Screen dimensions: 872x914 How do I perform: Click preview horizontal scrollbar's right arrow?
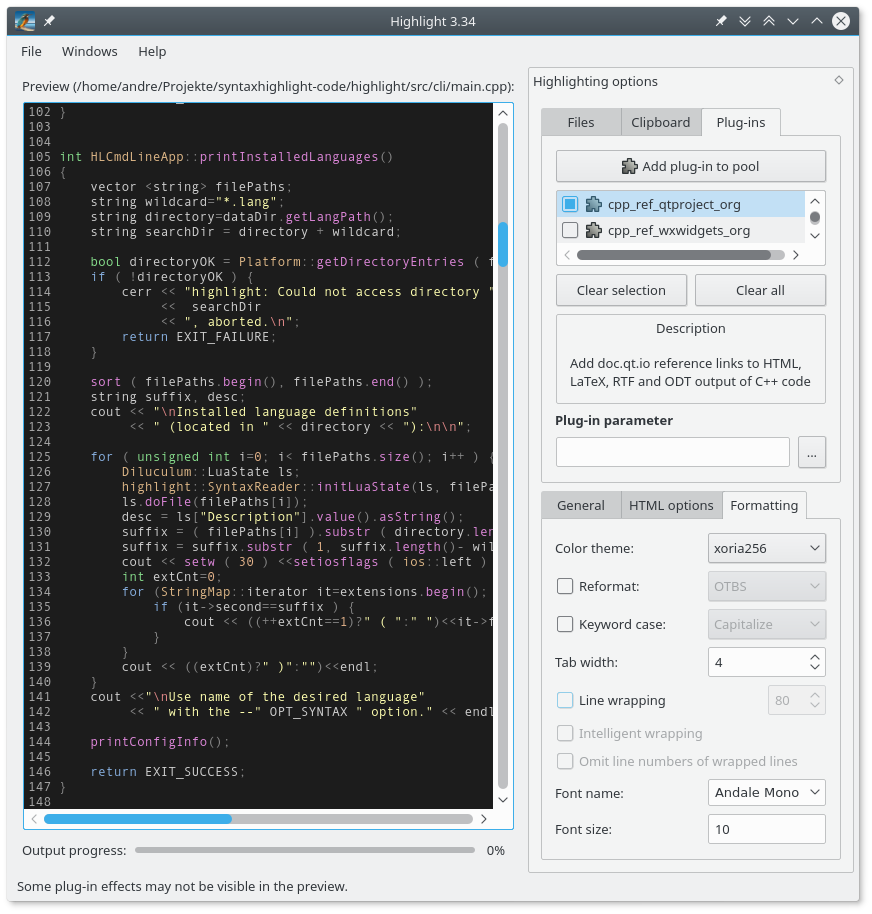pos(484,819)
